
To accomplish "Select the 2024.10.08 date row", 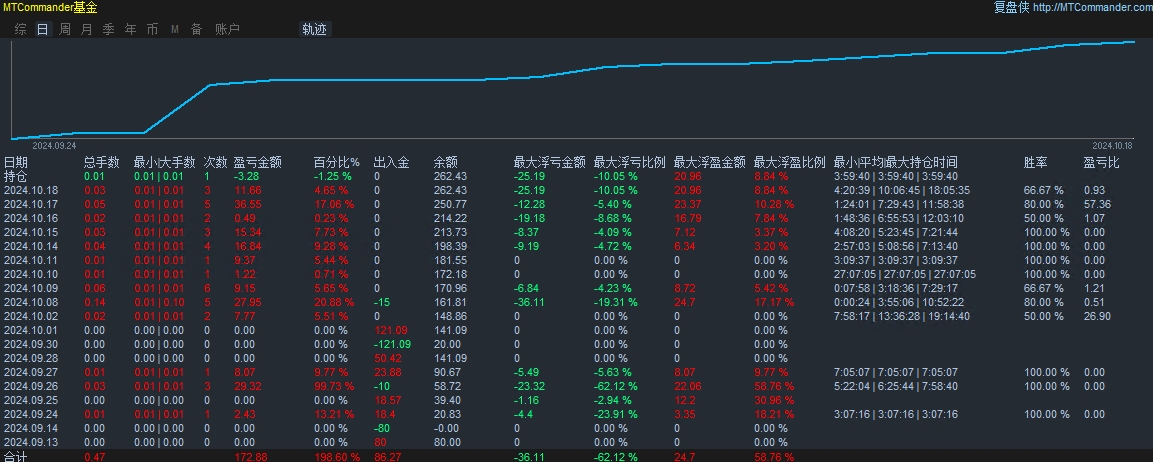I will coord(576,302).
